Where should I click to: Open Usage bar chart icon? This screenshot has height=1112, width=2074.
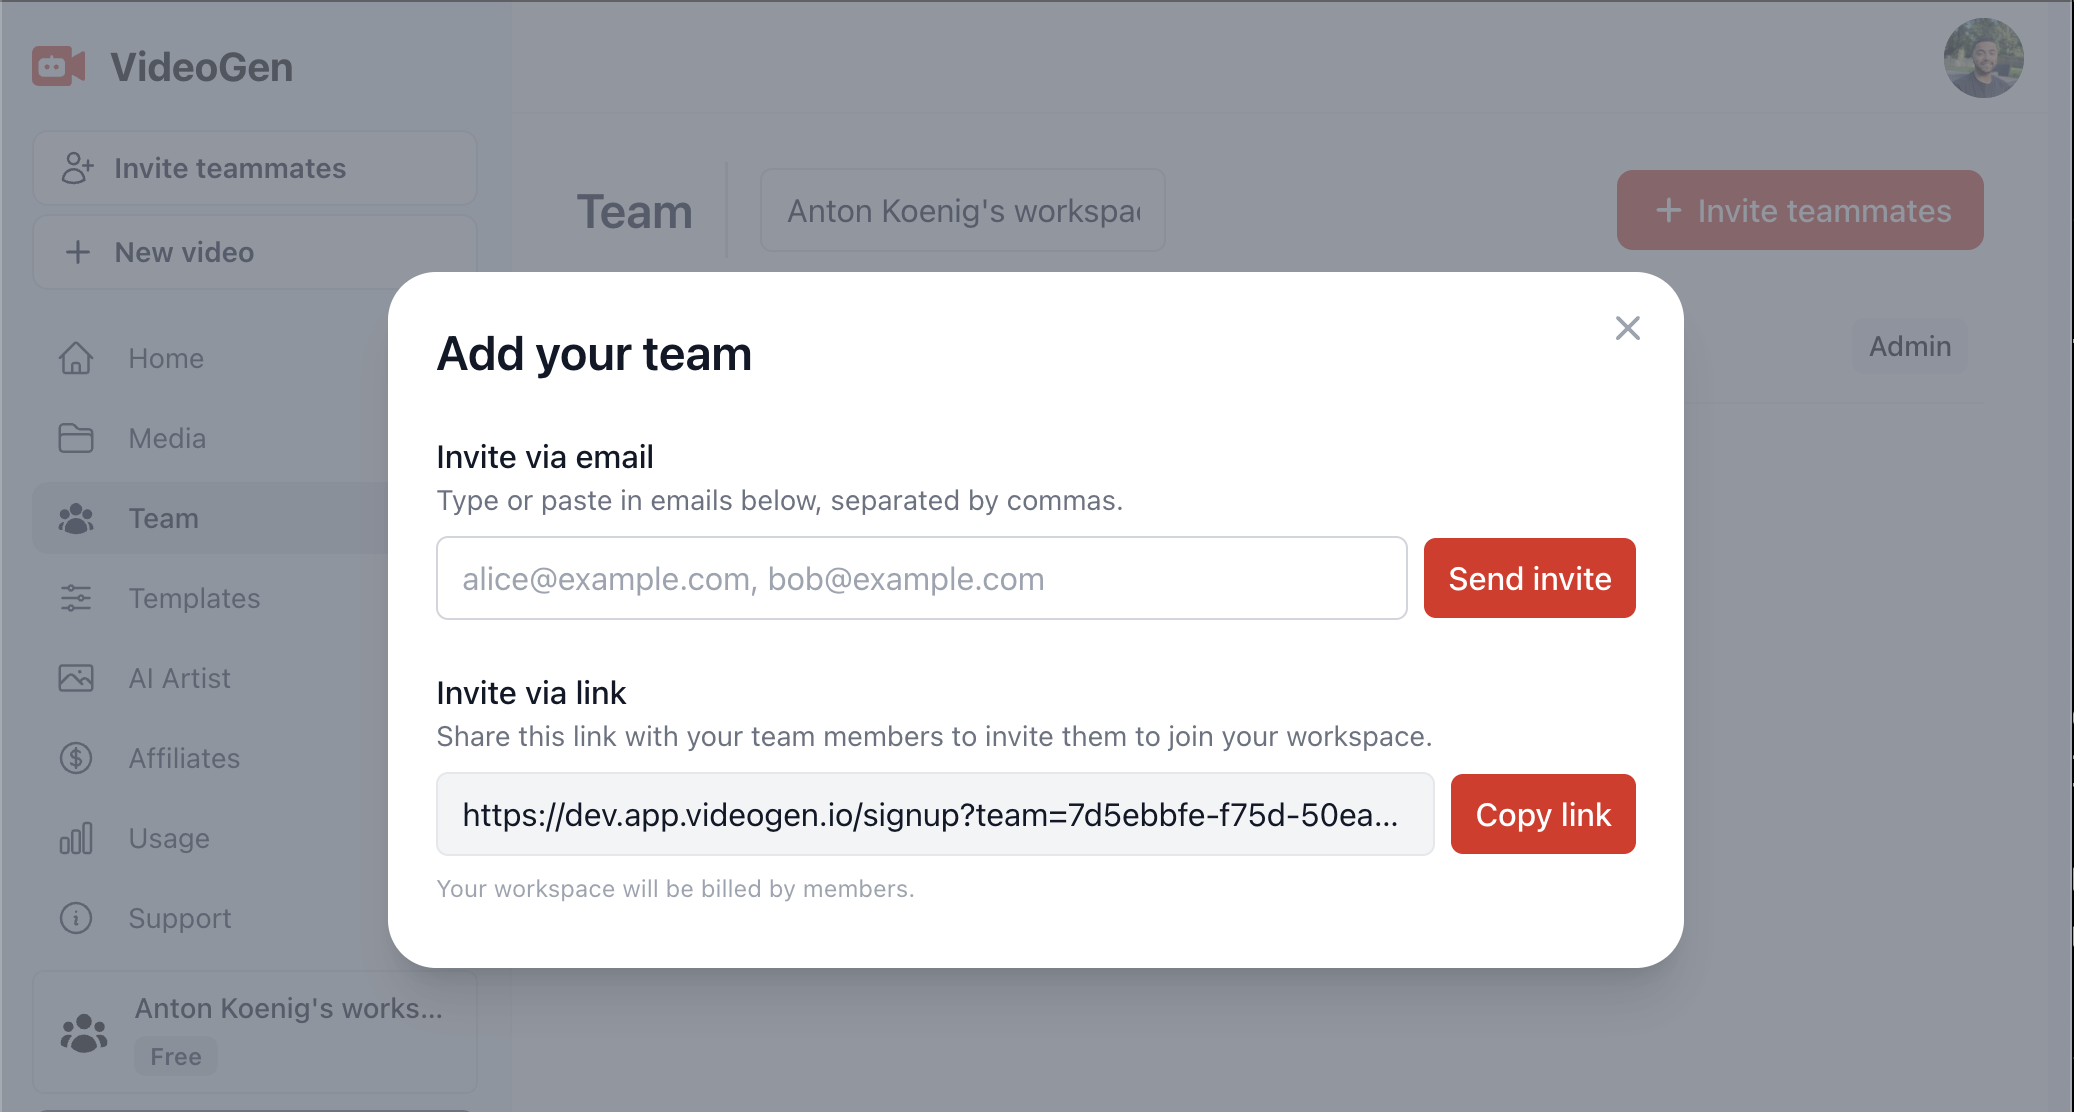(x=76, y=838)
